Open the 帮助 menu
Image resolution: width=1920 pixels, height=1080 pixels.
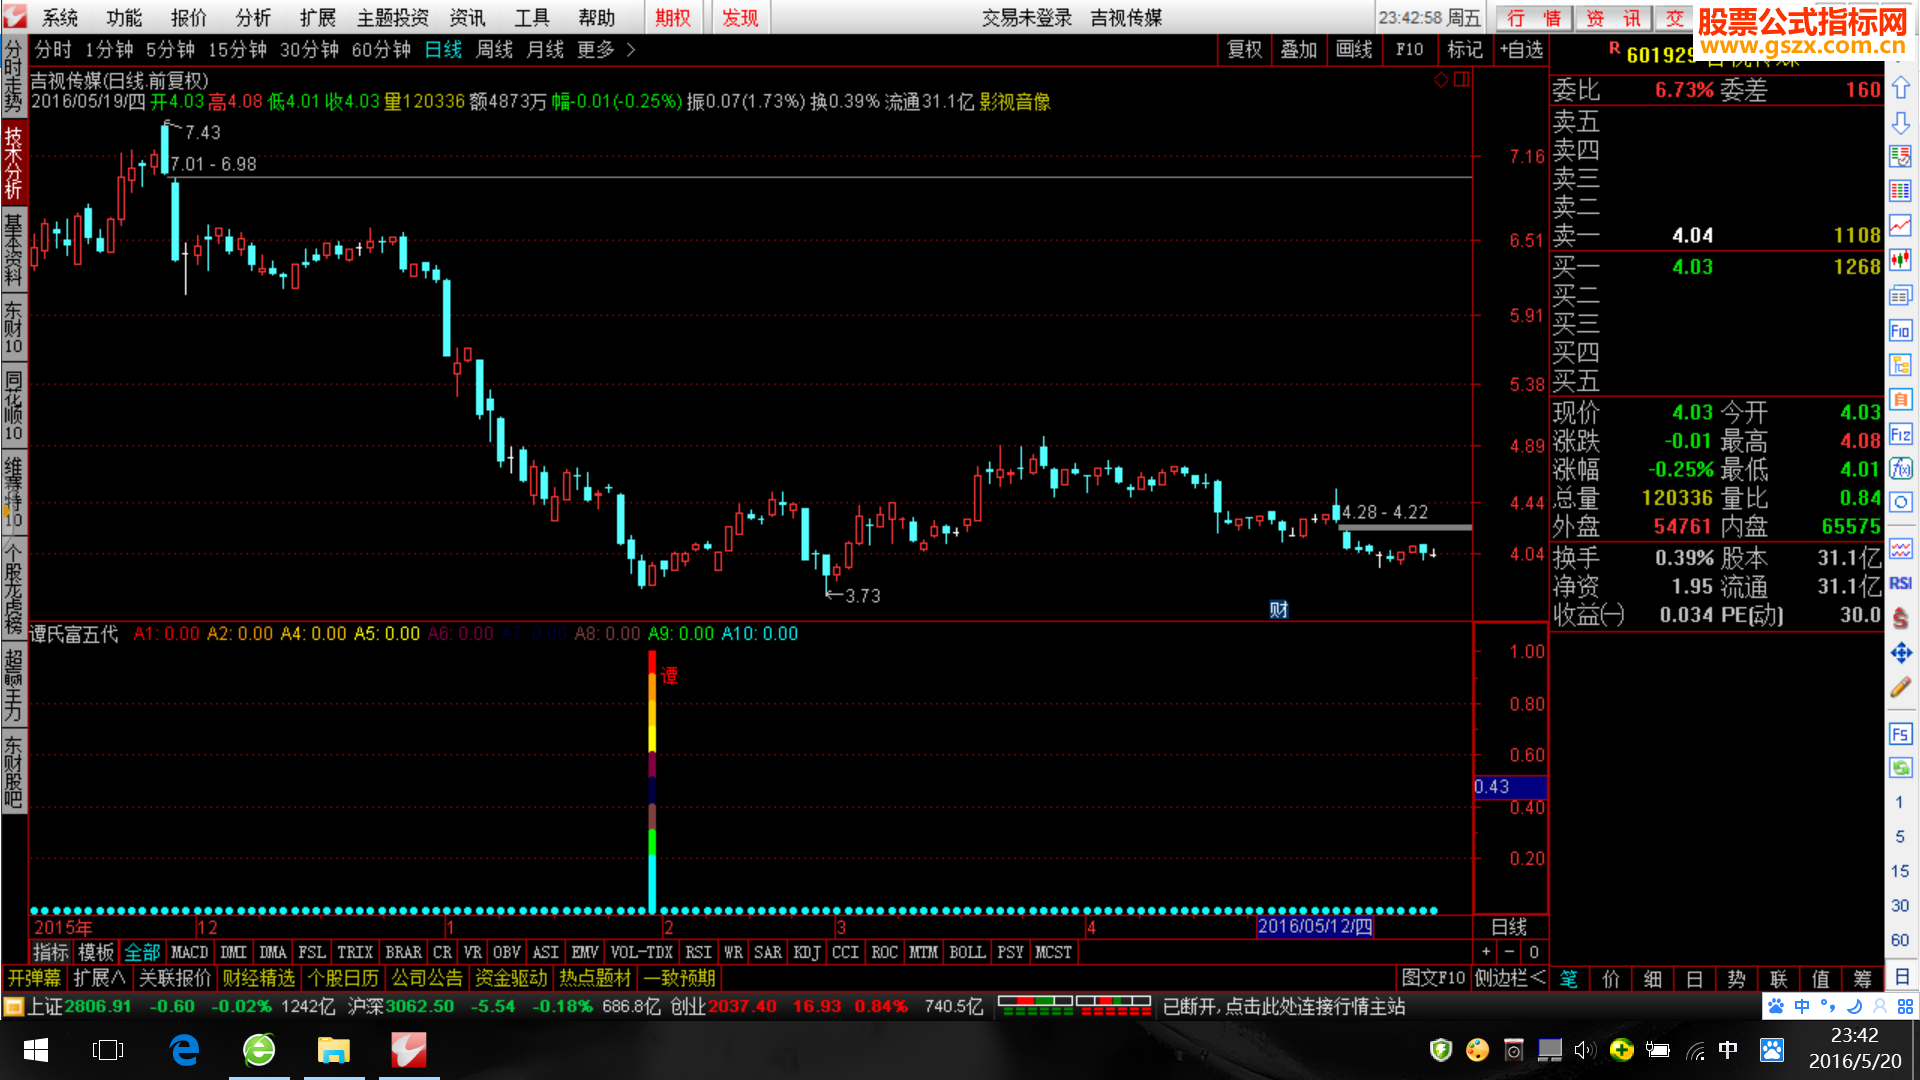coord(597,18)
